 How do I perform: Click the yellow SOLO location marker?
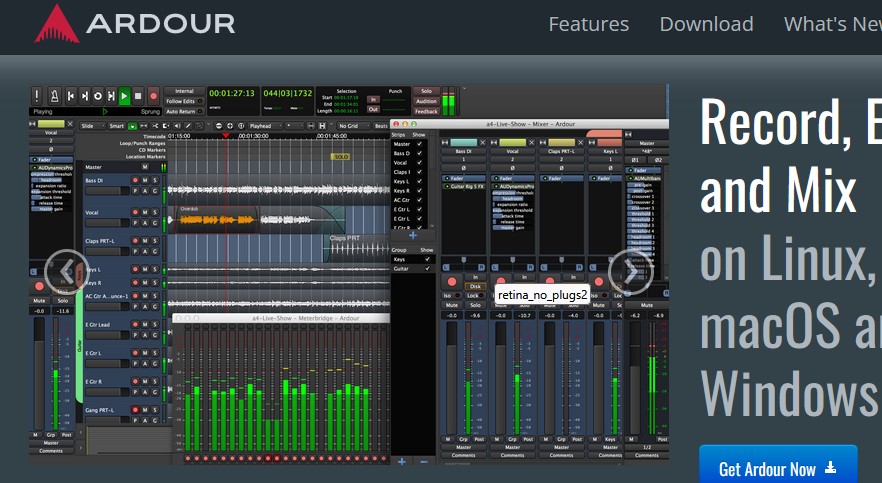coord(341,157)
